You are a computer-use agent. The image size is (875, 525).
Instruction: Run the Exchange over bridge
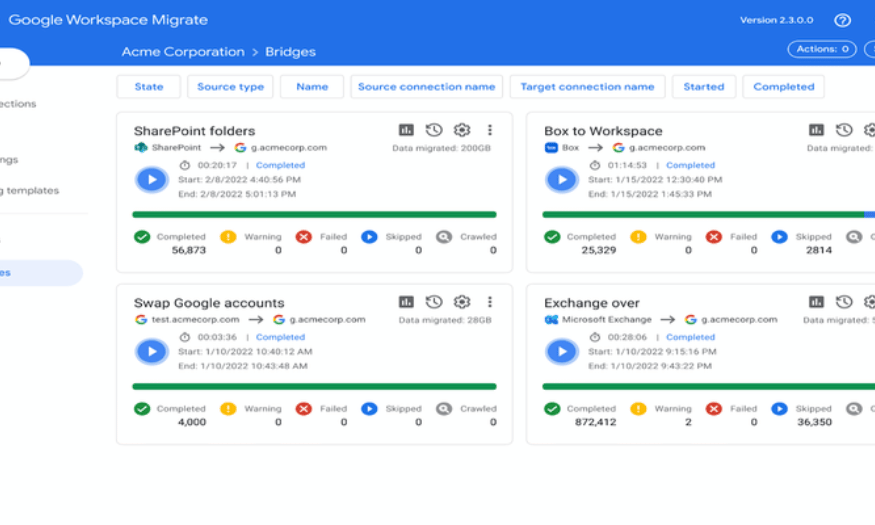pos(561,351)
